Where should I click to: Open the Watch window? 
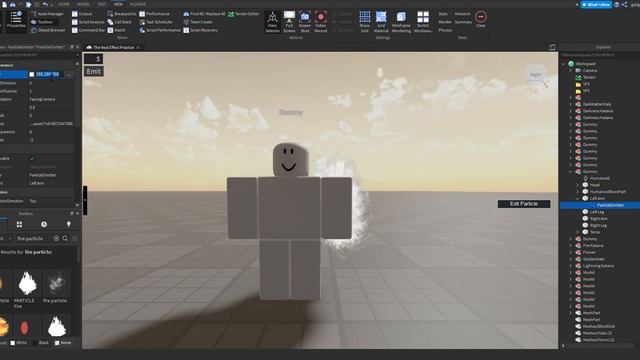click(117, 30)
